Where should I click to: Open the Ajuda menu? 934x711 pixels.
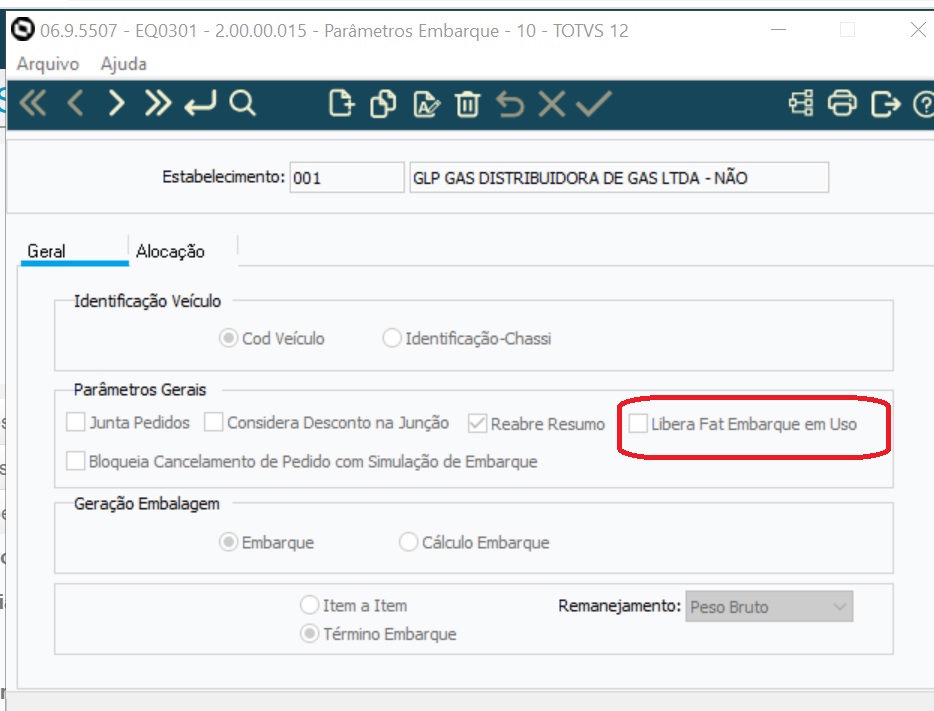click(124, 64)
